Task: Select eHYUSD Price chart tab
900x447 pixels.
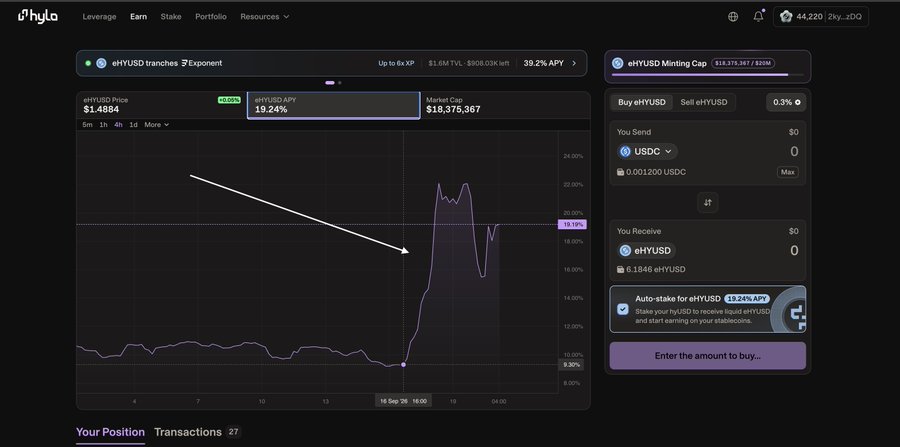Action: [x=161, y=105]
